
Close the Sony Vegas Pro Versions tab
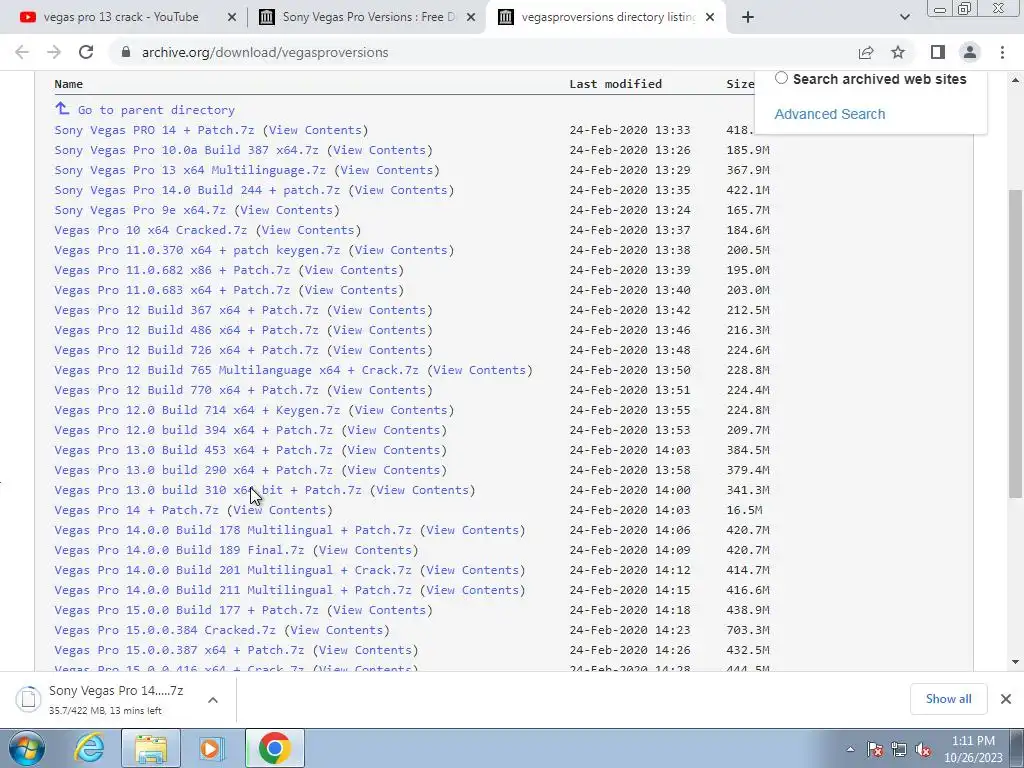tap(471, 18)
